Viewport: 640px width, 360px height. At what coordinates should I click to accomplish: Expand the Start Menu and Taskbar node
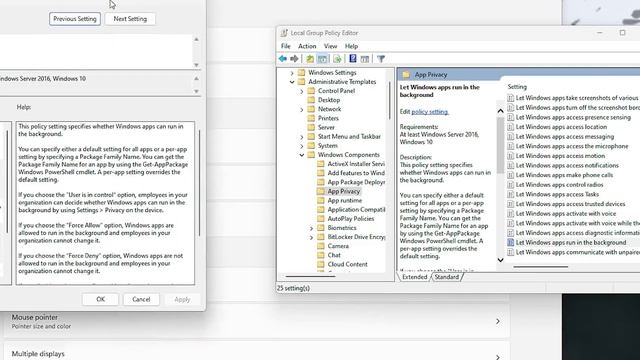pos(302,137)
